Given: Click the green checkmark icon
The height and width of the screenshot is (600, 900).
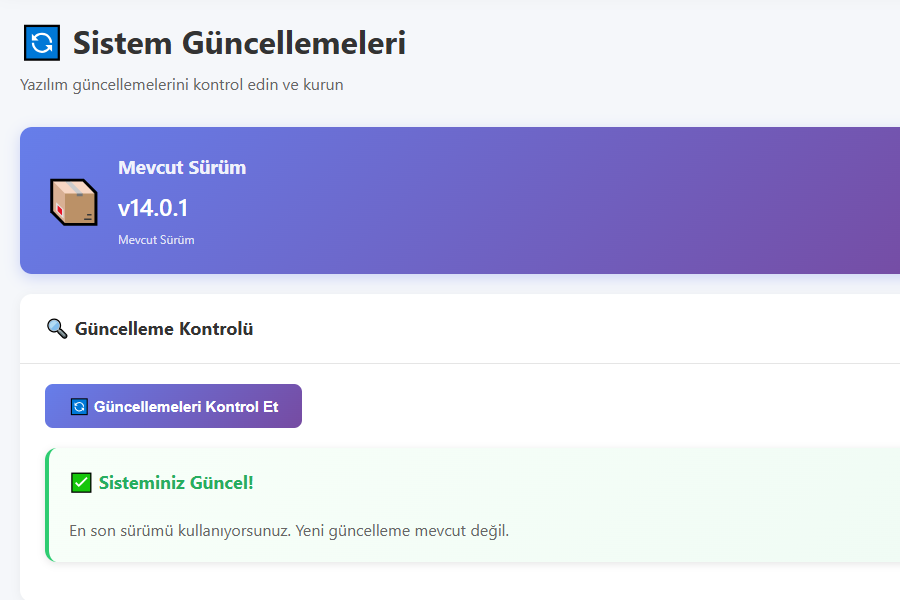Looking at the screenshot, I should (x=81, y=483).
